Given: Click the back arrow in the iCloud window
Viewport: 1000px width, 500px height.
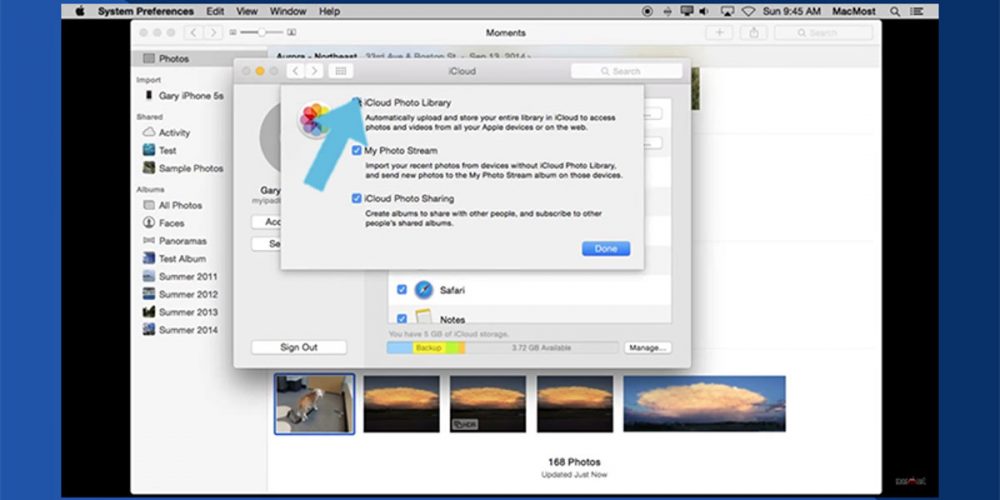Looking at the screenshot, I should click(x=295, y=71).
